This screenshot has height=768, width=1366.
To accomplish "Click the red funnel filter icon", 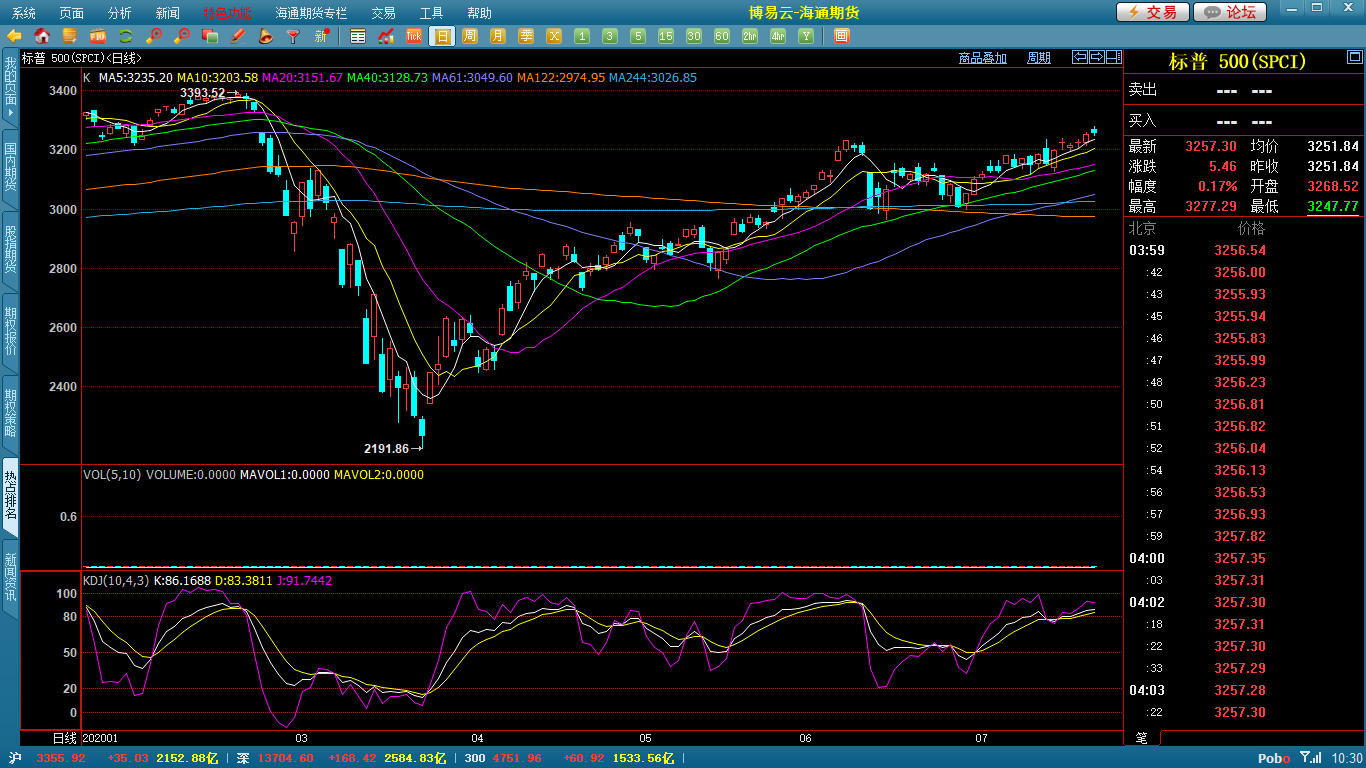I will pyautogui.click(x=293, y=36).
